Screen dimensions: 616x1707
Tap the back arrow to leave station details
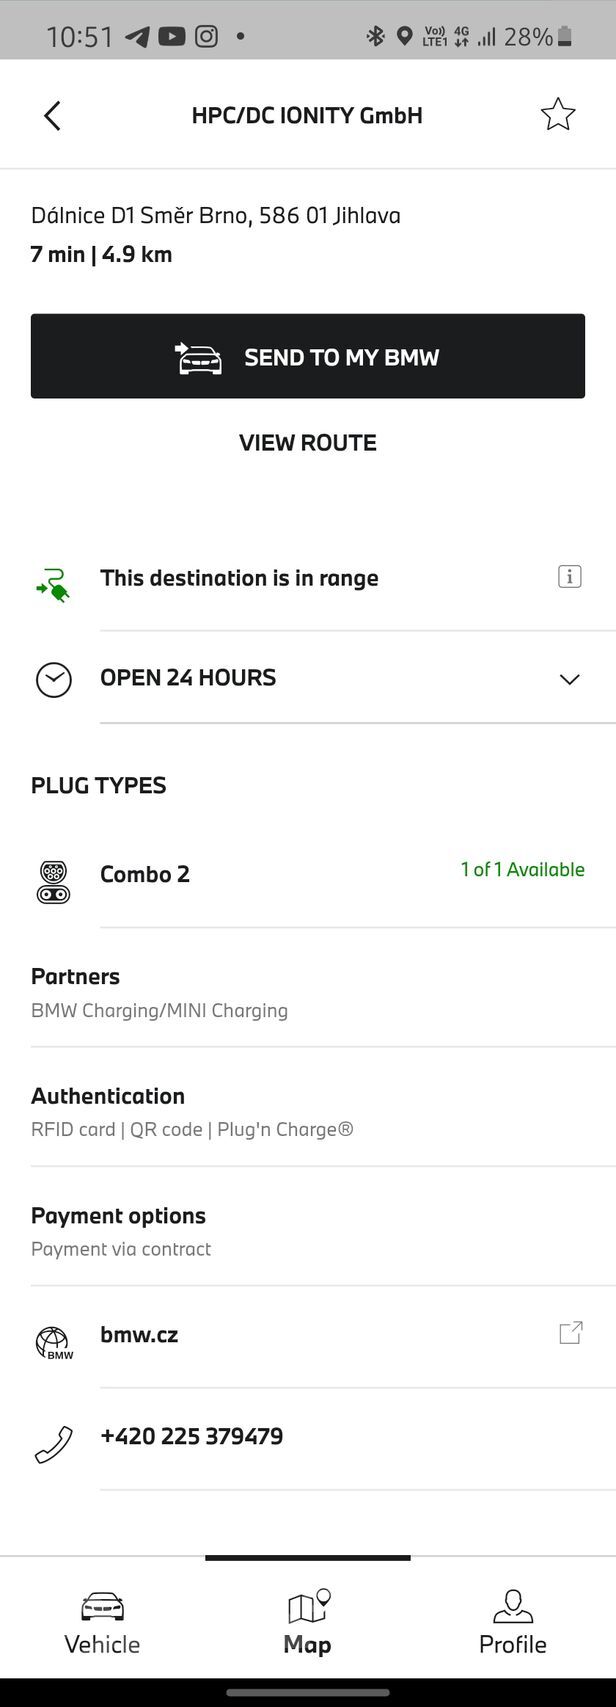[52, 114]
